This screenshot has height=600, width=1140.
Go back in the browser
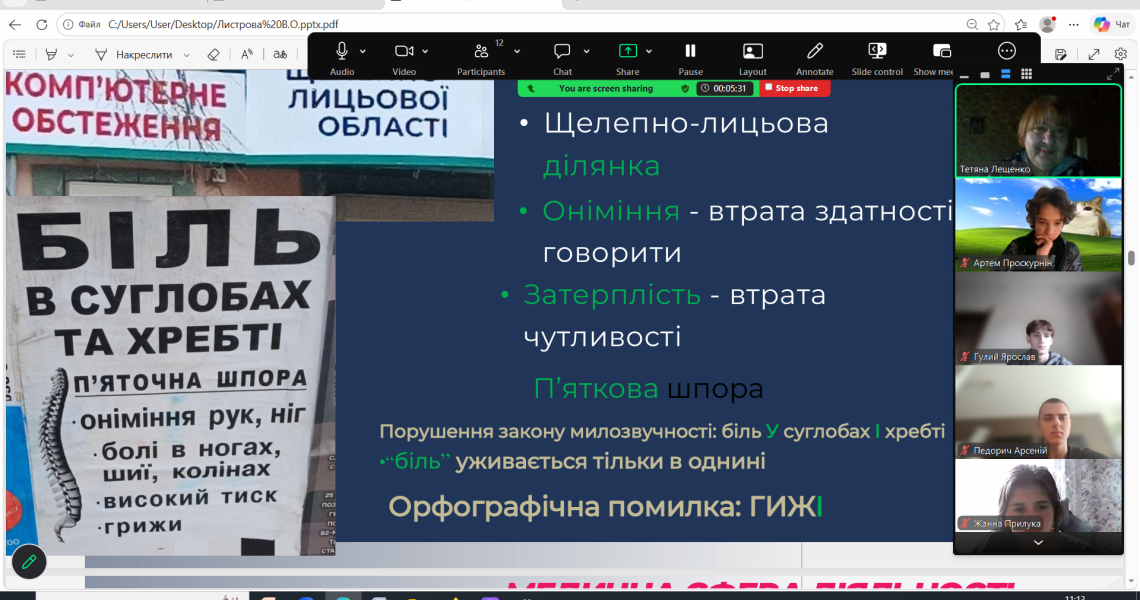[15, 24]
